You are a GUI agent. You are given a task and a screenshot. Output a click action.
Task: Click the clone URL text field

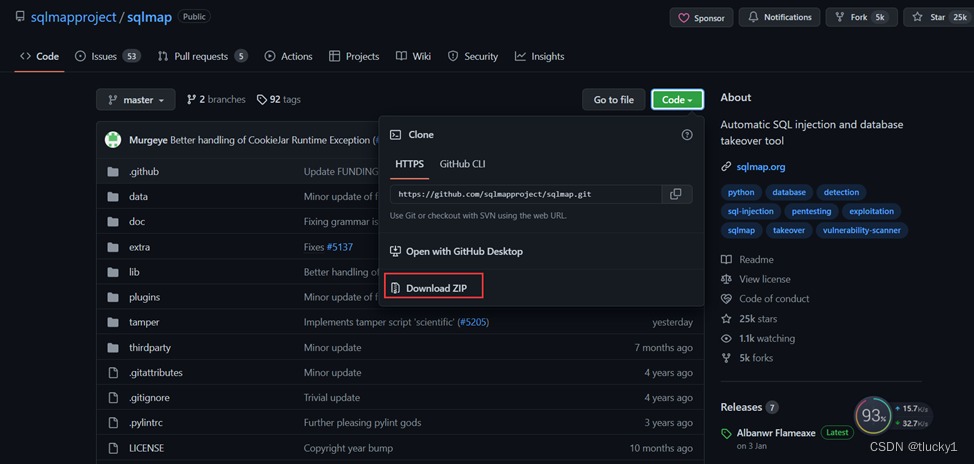[x=526, y=194]
